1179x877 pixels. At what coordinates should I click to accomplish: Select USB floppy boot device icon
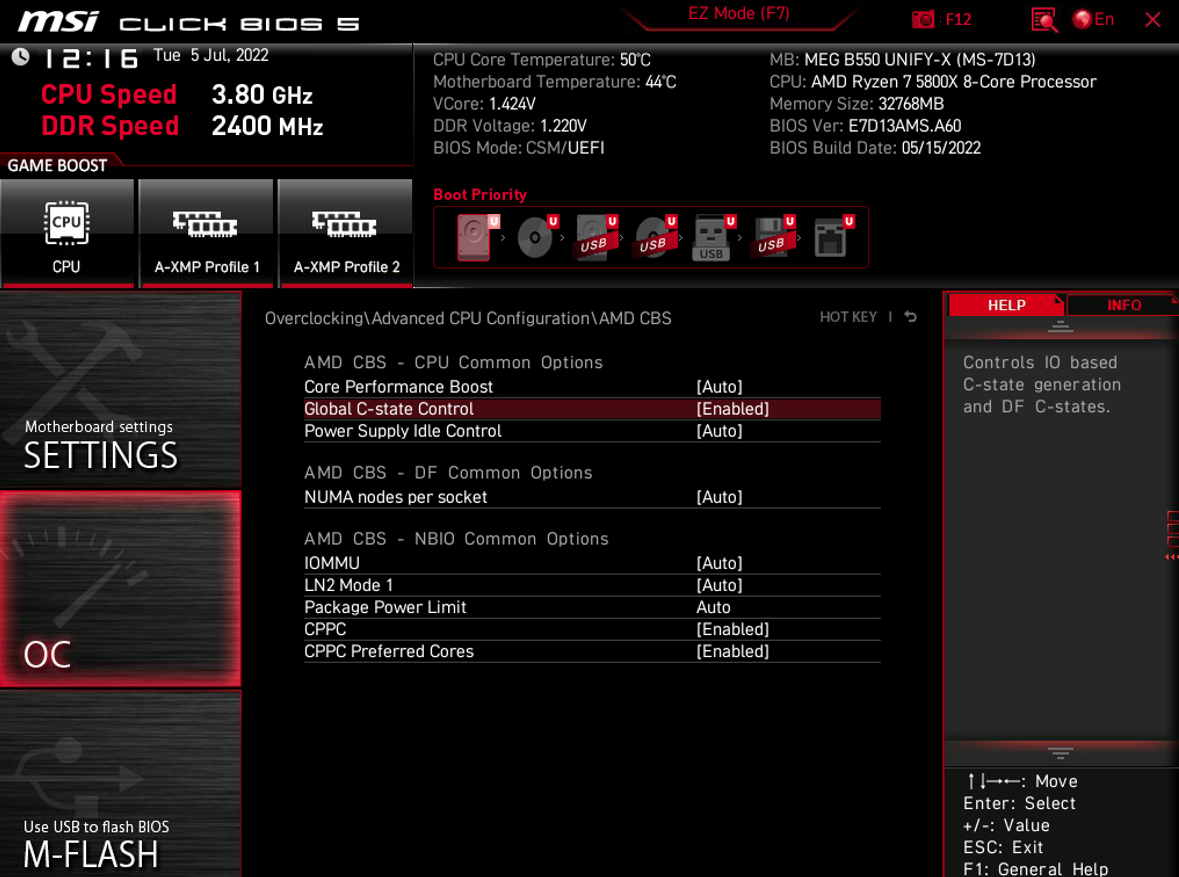(x=773, y=237)
